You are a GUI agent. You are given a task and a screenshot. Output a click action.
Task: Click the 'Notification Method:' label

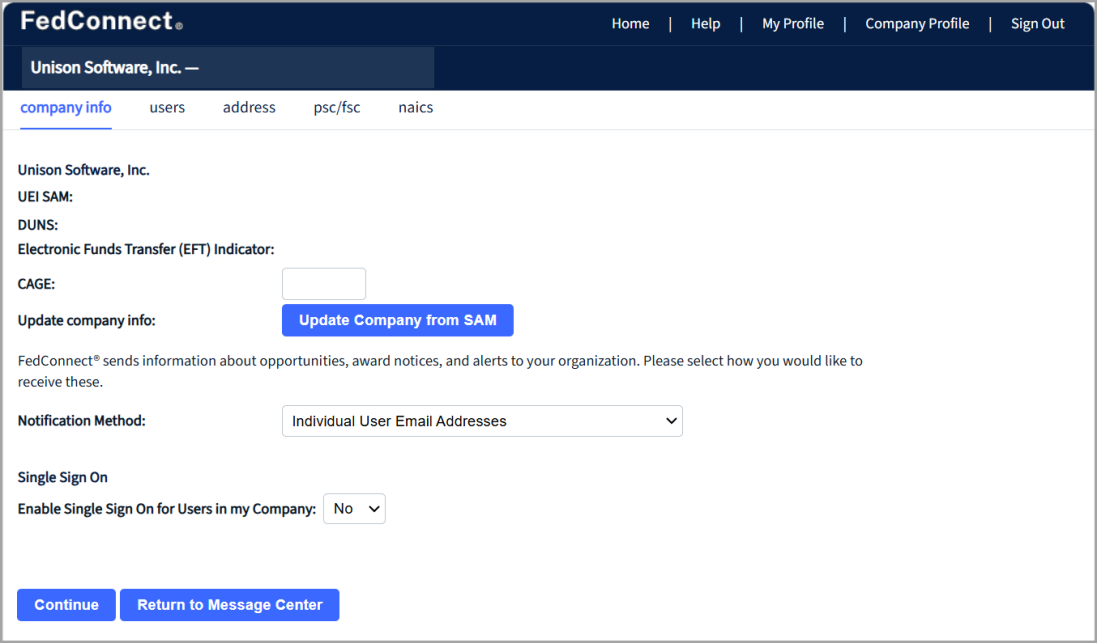[82, 421]
